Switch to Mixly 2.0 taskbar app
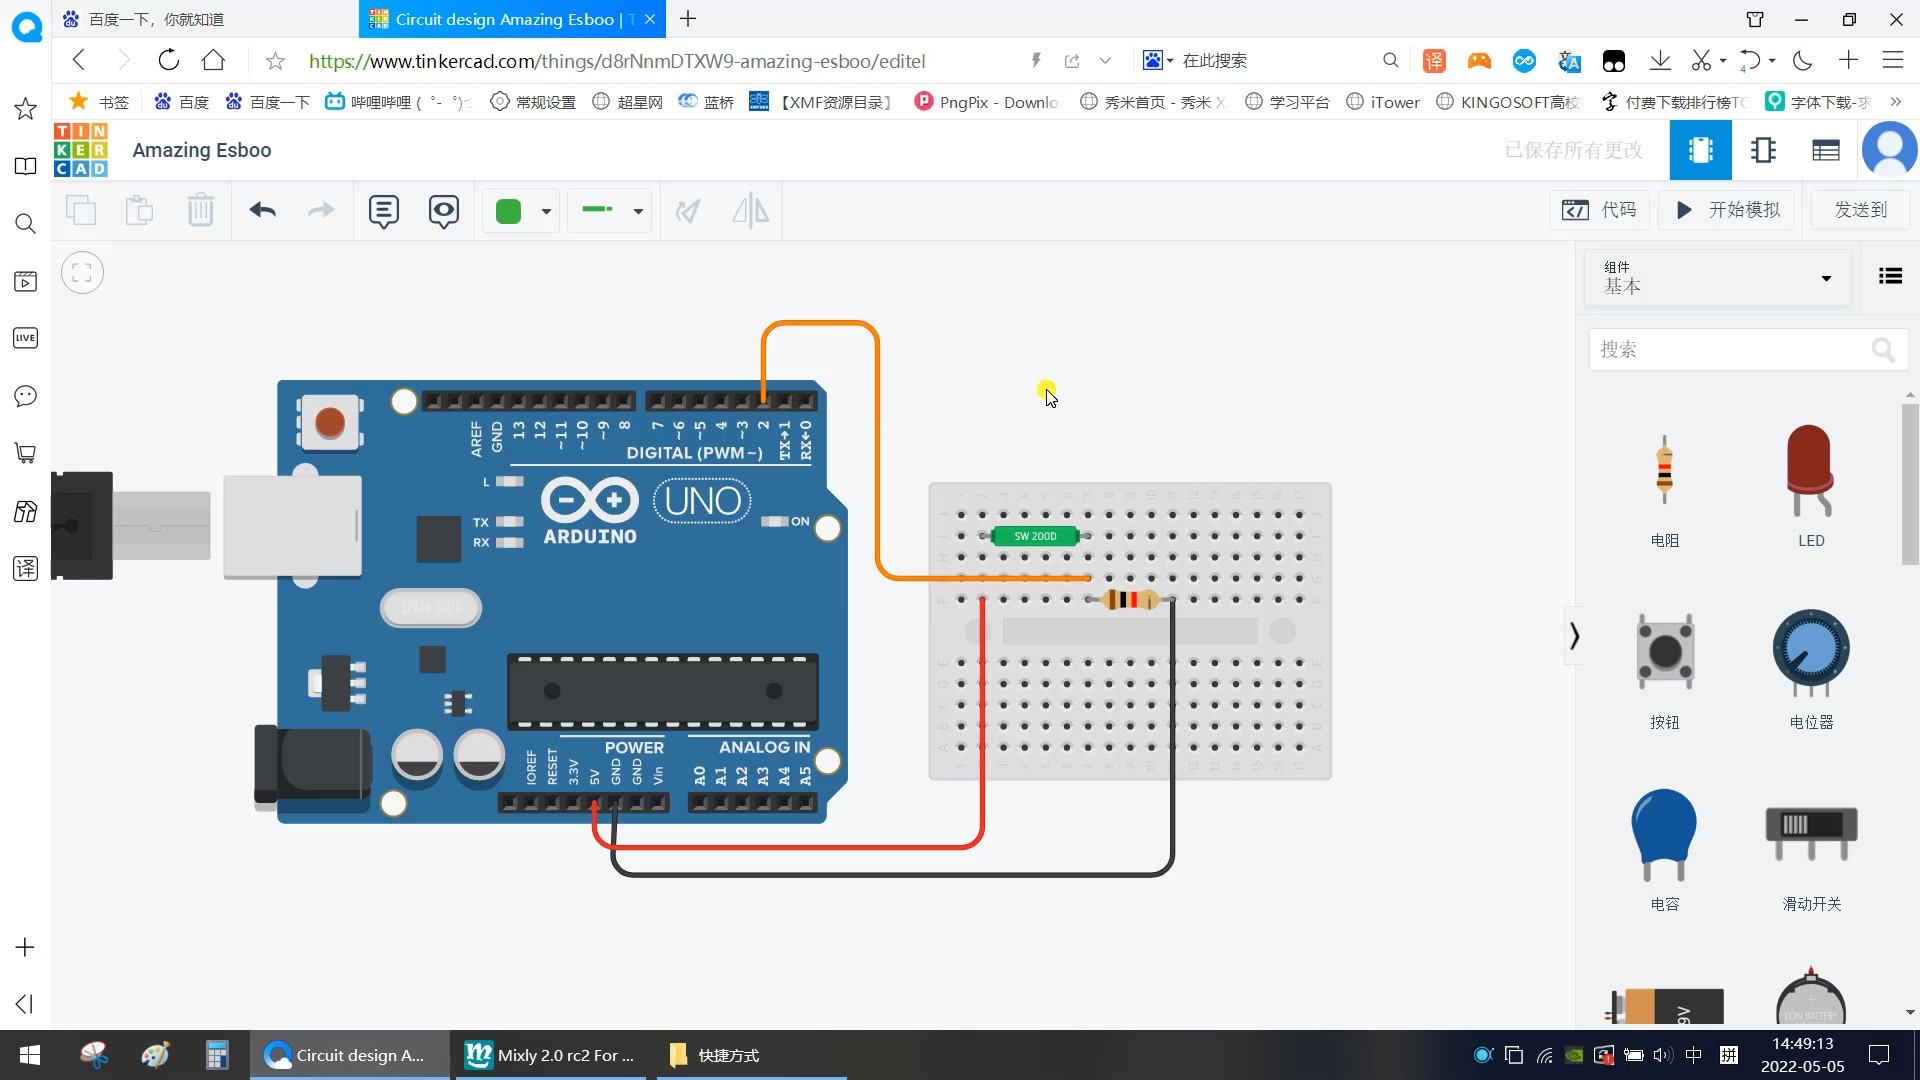Screen dimensions: 1920x1080 [551, 1055]
